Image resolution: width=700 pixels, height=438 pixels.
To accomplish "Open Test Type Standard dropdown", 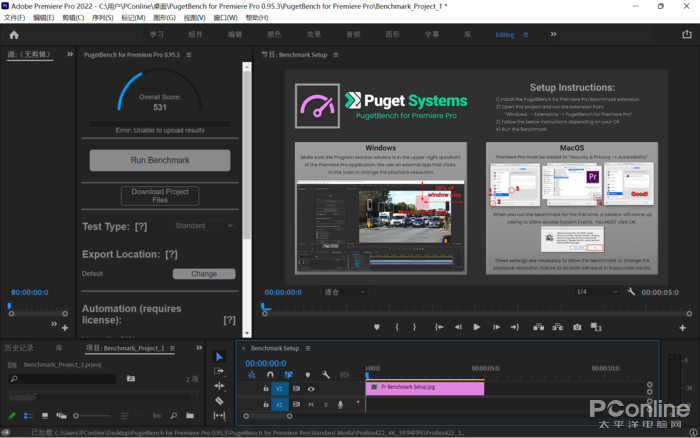I will (204, 225).
